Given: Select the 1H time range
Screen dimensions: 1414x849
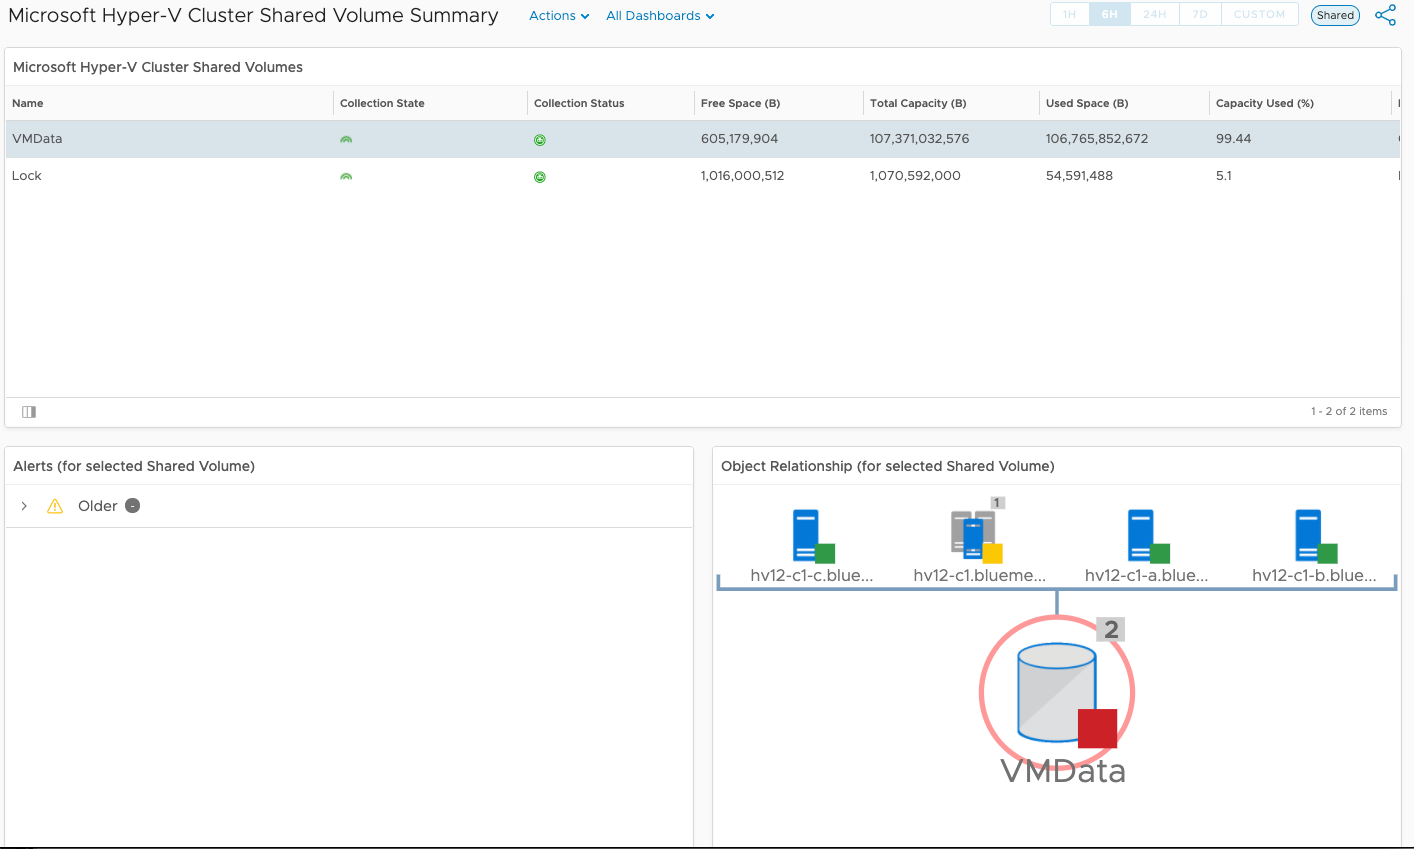Looking at the screenshot, I should 1070,14.
